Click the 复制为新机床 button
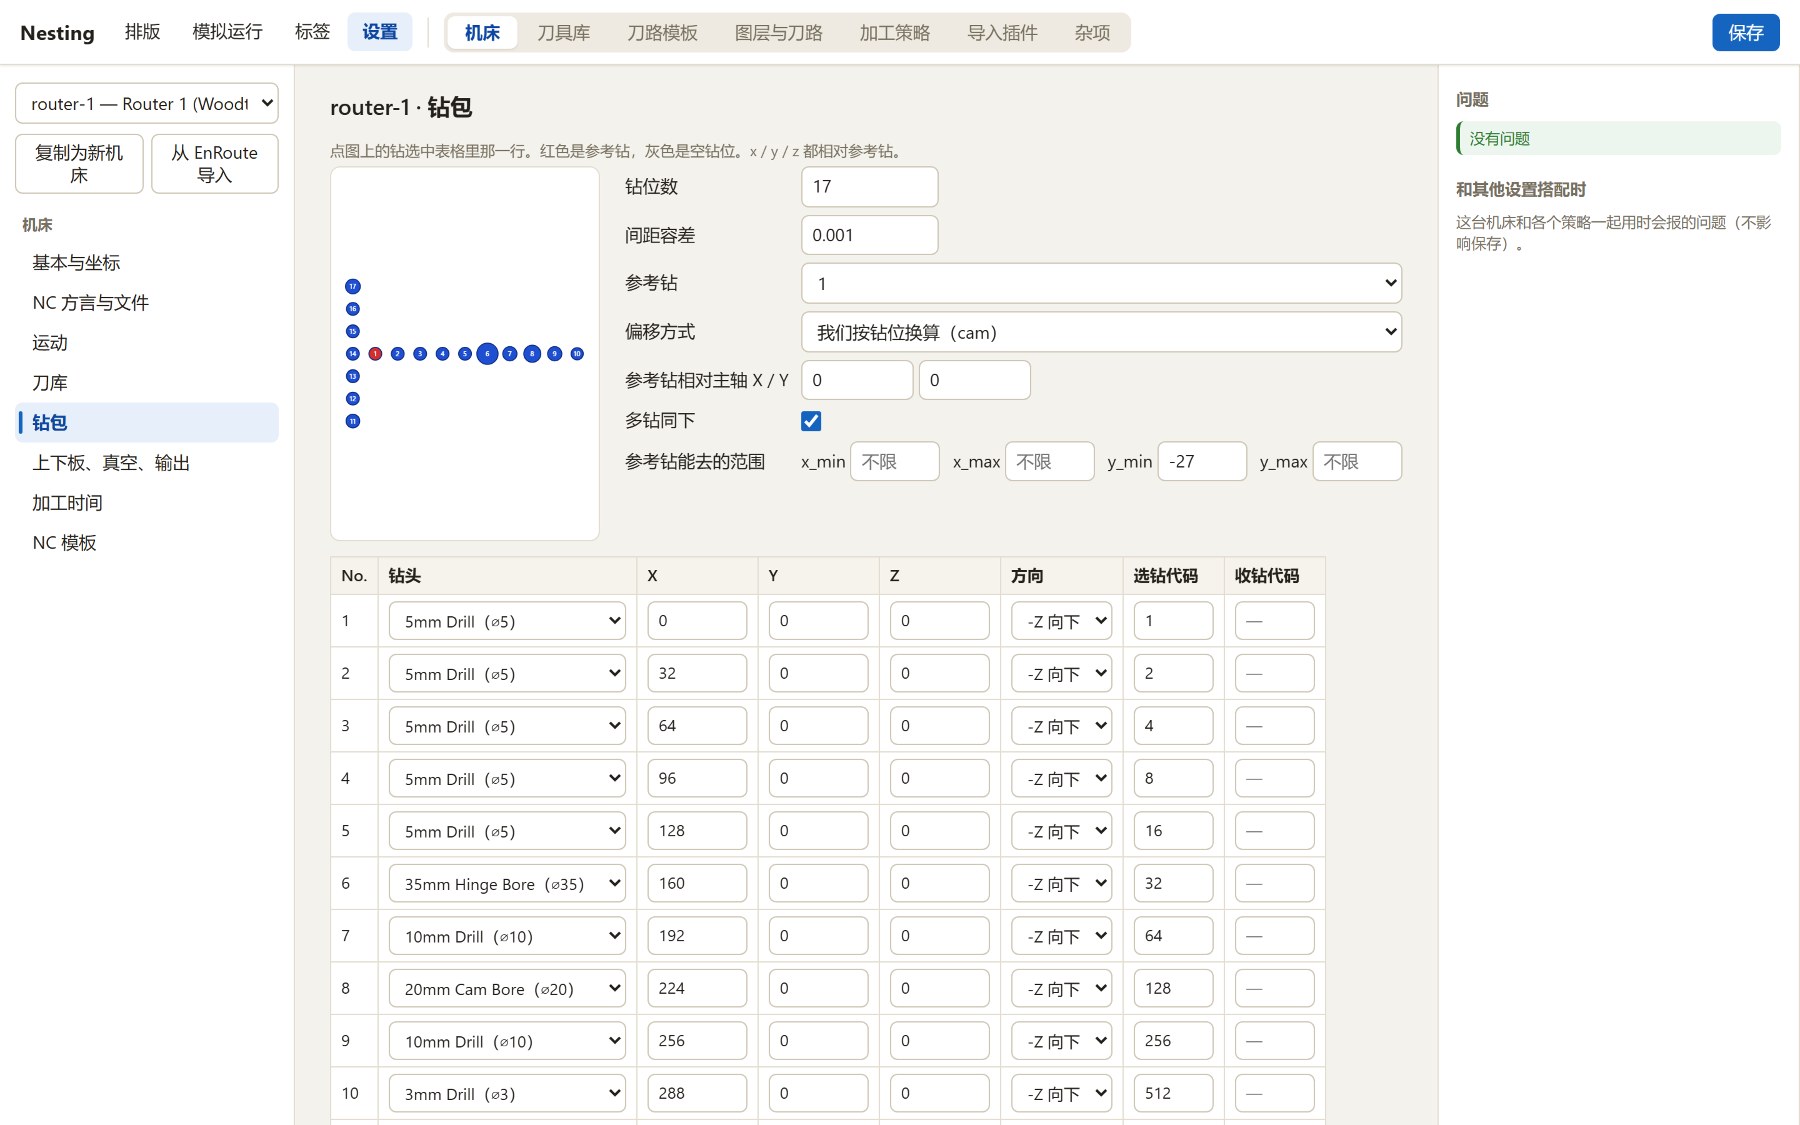 point(79,164)
